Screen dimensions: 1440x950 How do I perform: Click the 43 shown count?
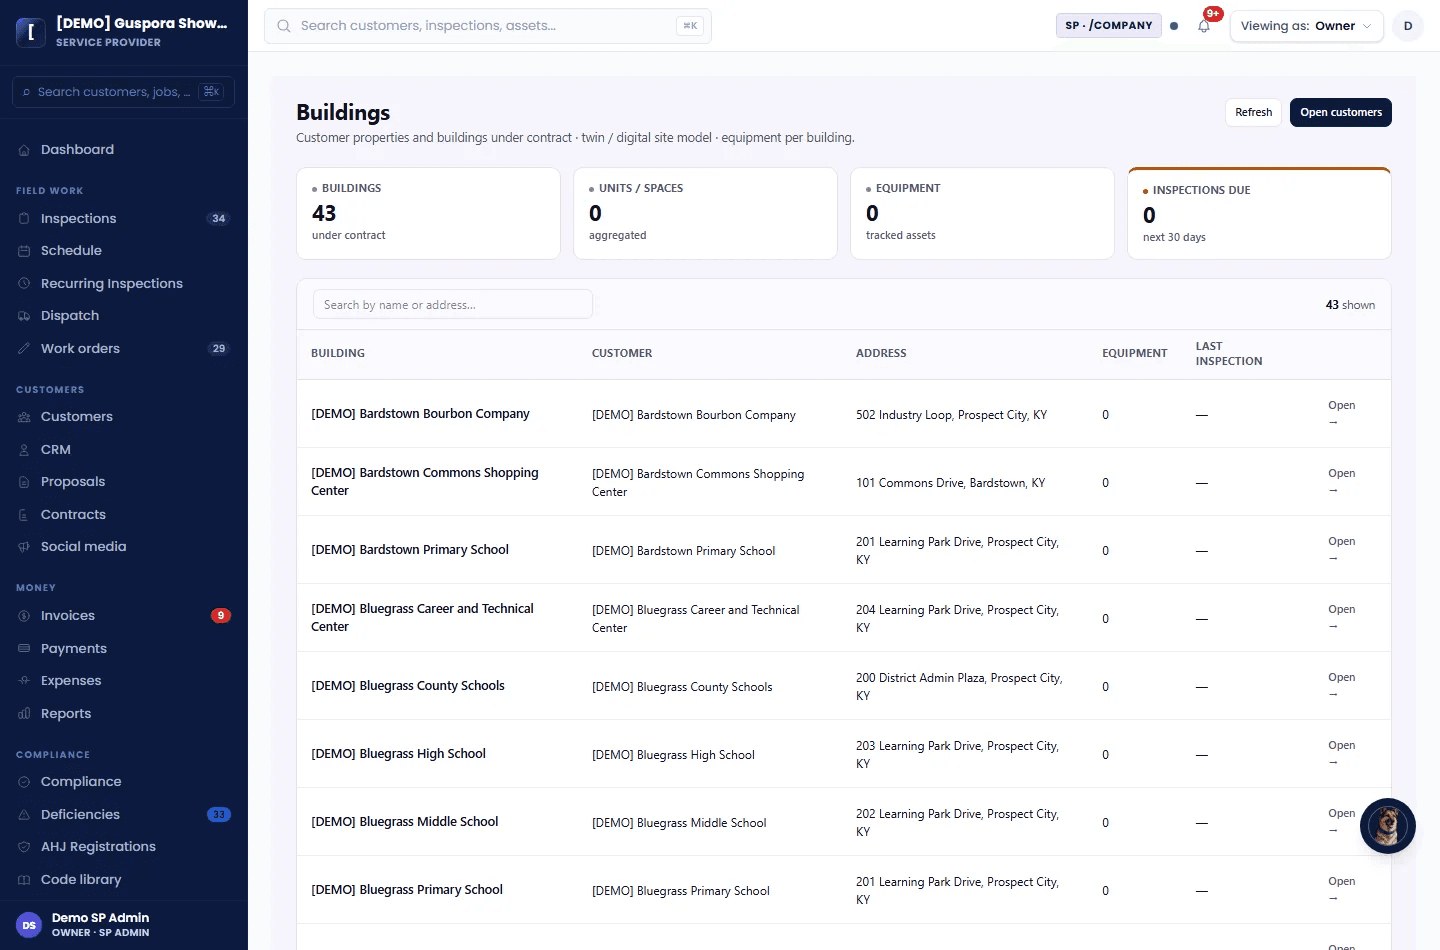click(1350, 305)
